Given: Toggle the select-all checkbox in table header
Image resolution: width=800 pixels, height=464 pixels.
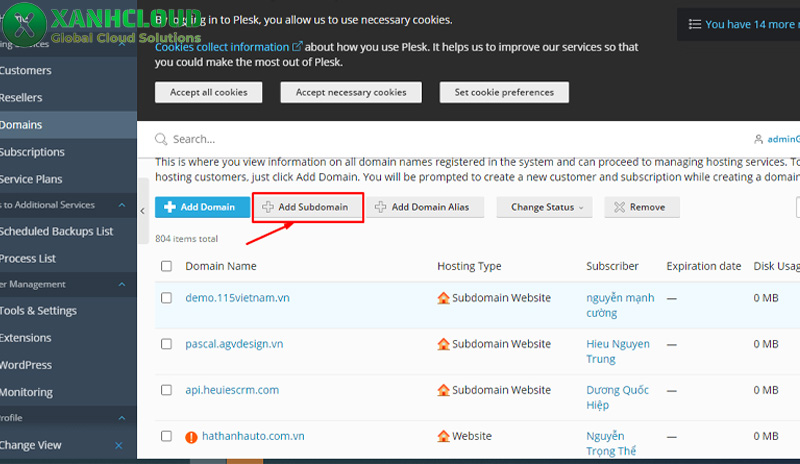Looking at the screenshot, I should coord(166,266).
